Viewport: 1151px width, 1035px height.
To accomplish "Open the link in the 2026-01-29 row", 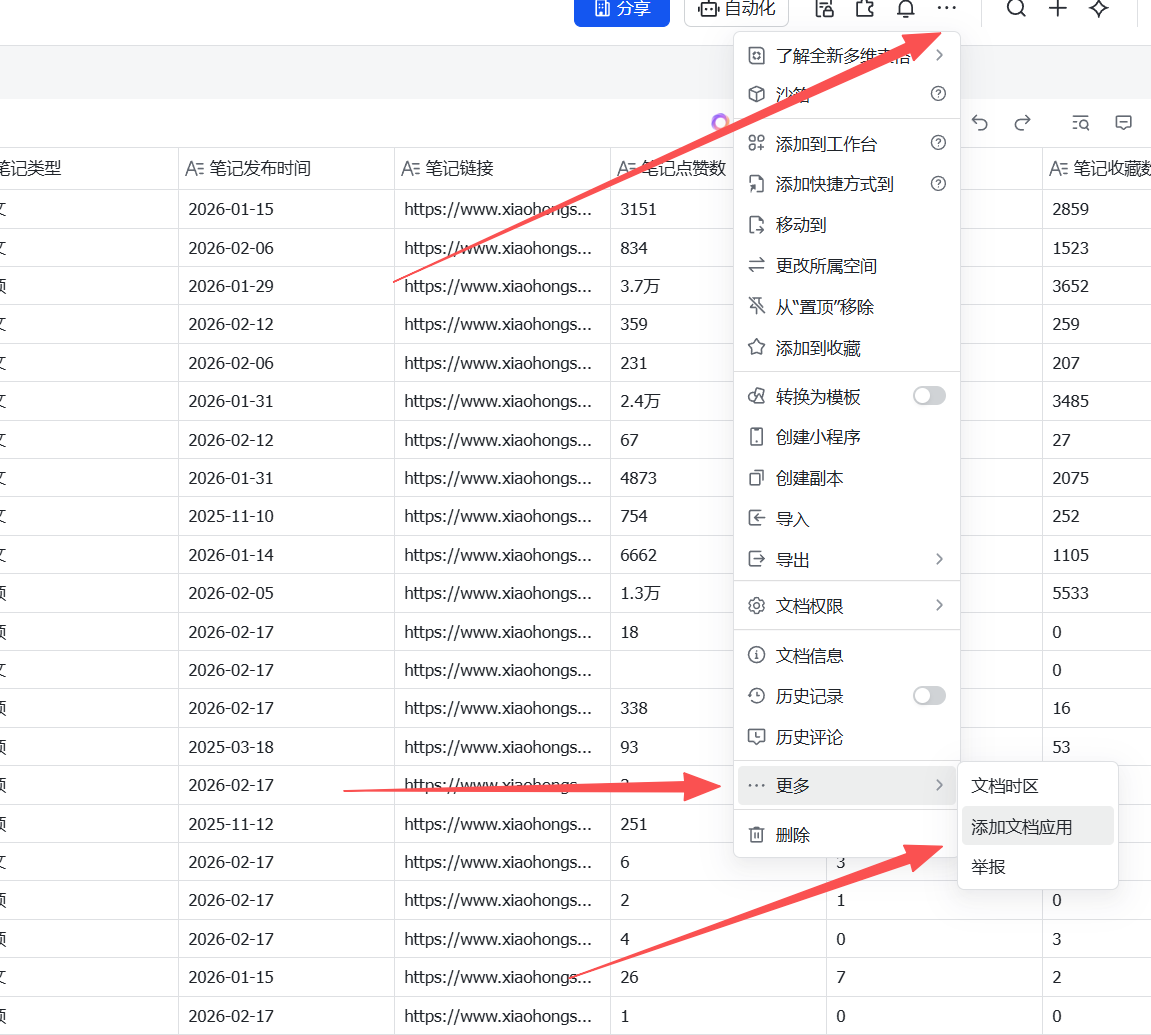I will 498,286.
